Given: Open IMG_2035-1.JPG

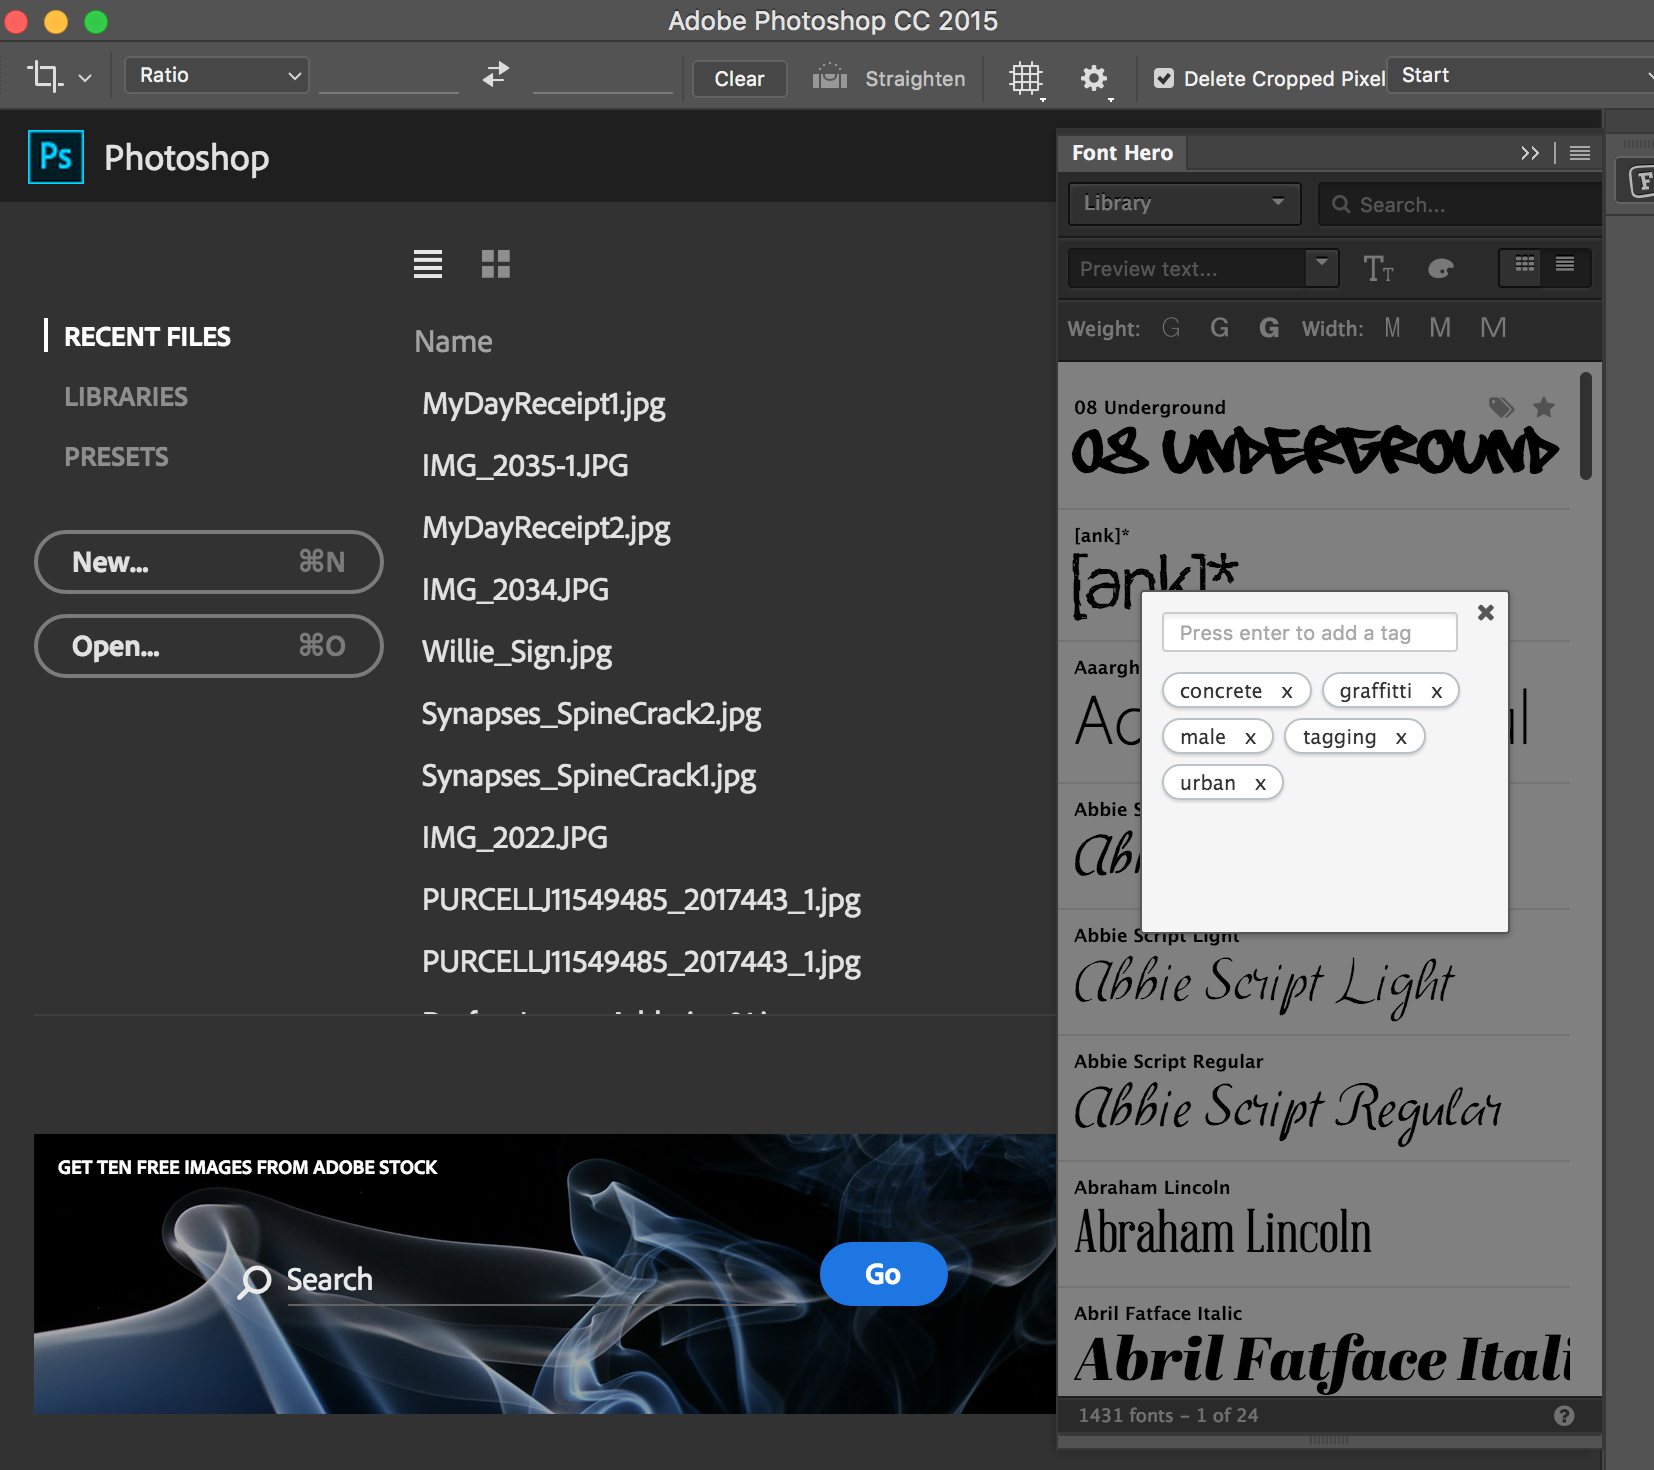Looking at the screenshot, I should (x=525, y=466).
